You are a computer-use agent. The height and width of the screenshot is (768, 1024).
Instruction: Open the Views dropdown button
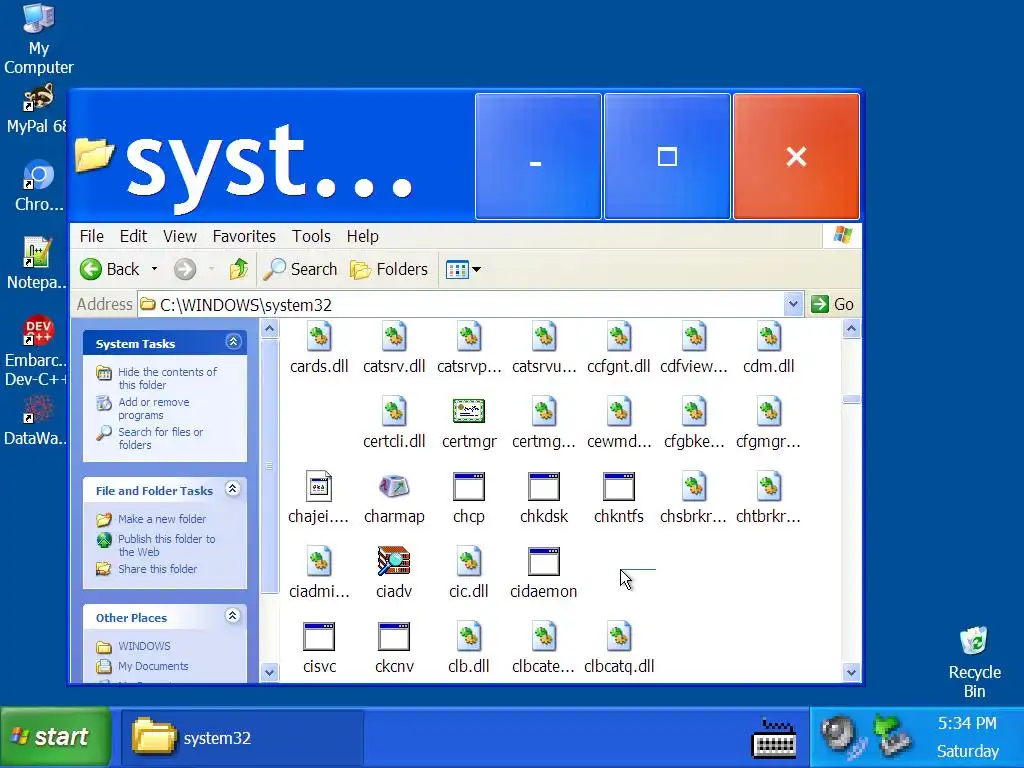pyautogui.click(x=463, y=269)
